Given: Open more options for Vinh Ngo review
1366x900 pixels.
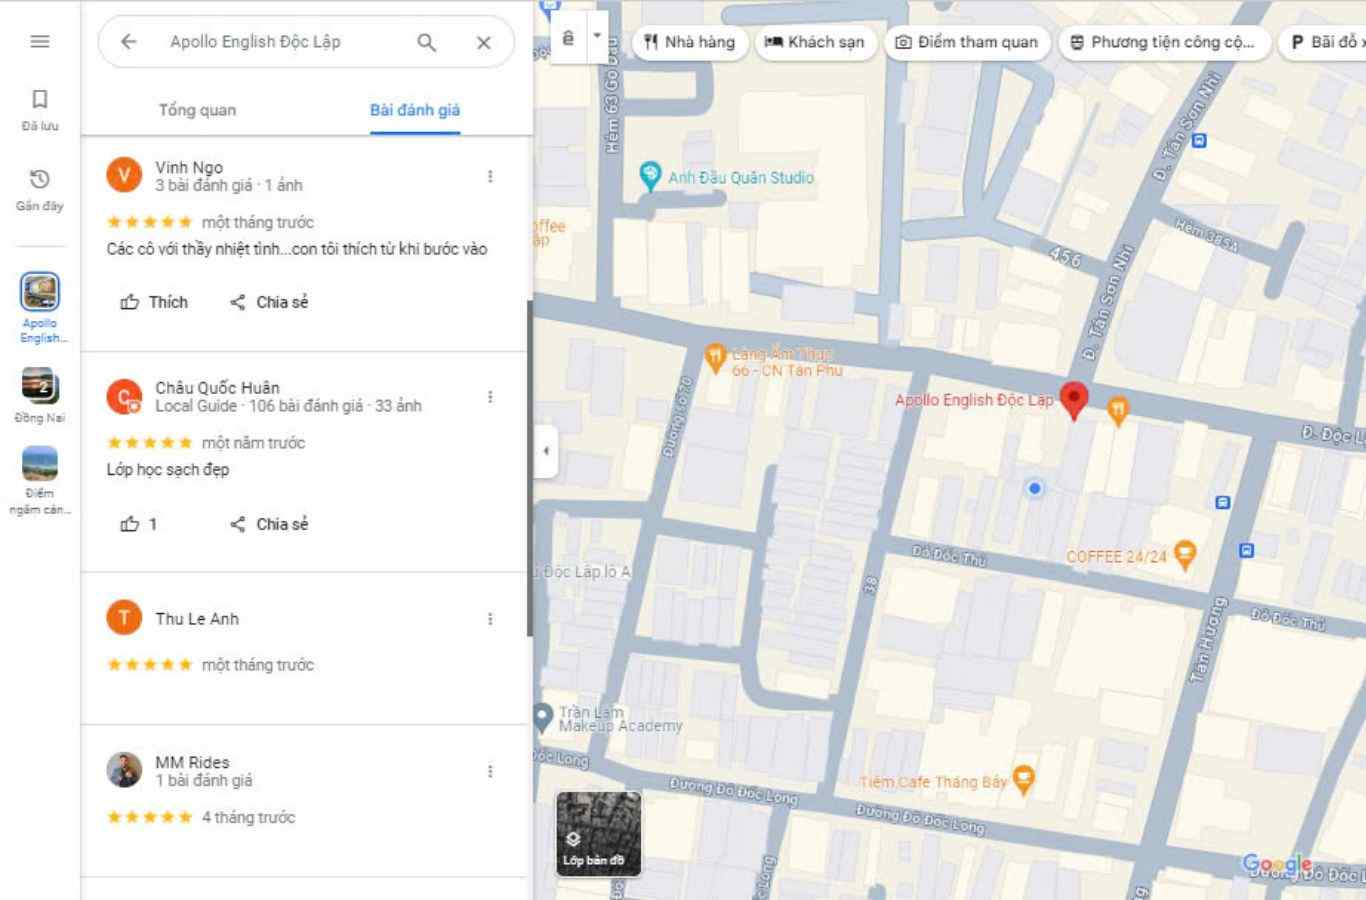Looking at the screenshot, I should [490, 176].
